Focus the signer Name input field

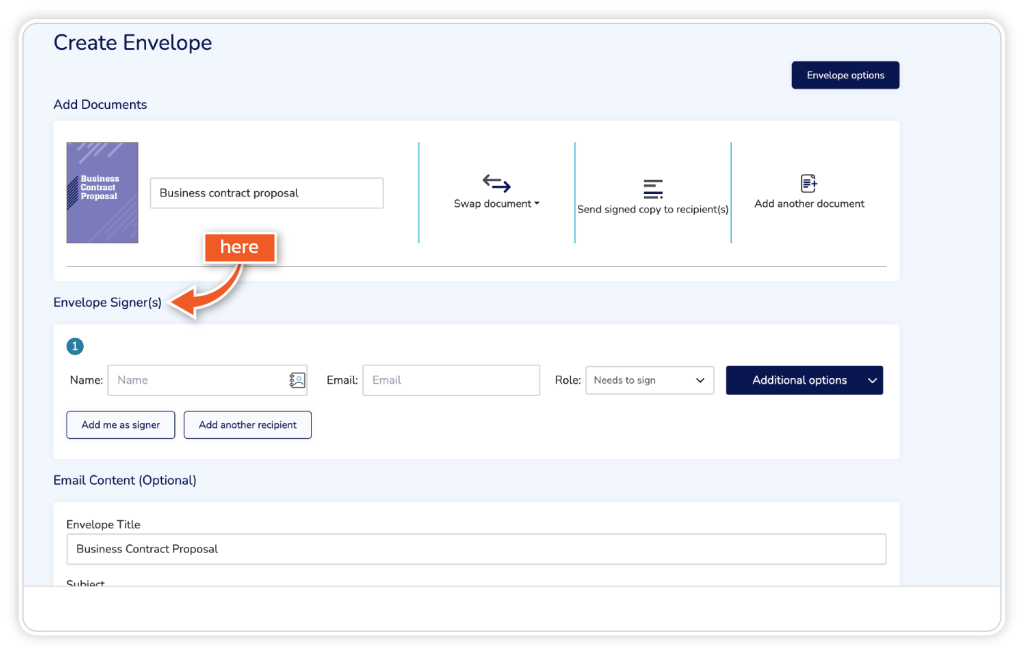pyautogui.click(x=195, y=380)
